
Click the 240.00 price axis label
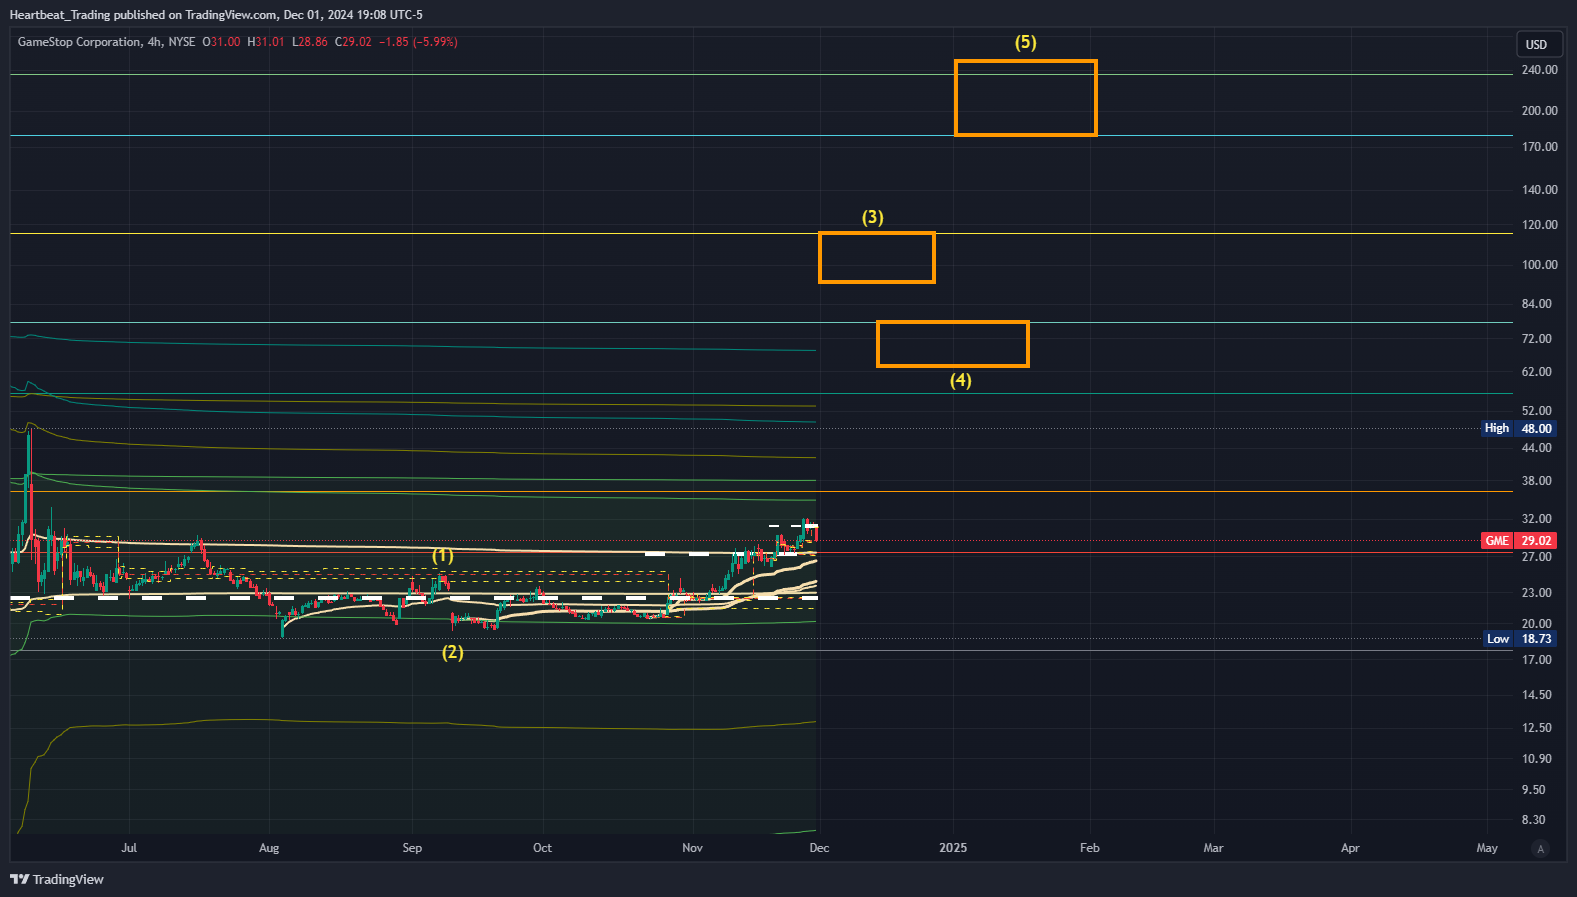coord(1539,70)
